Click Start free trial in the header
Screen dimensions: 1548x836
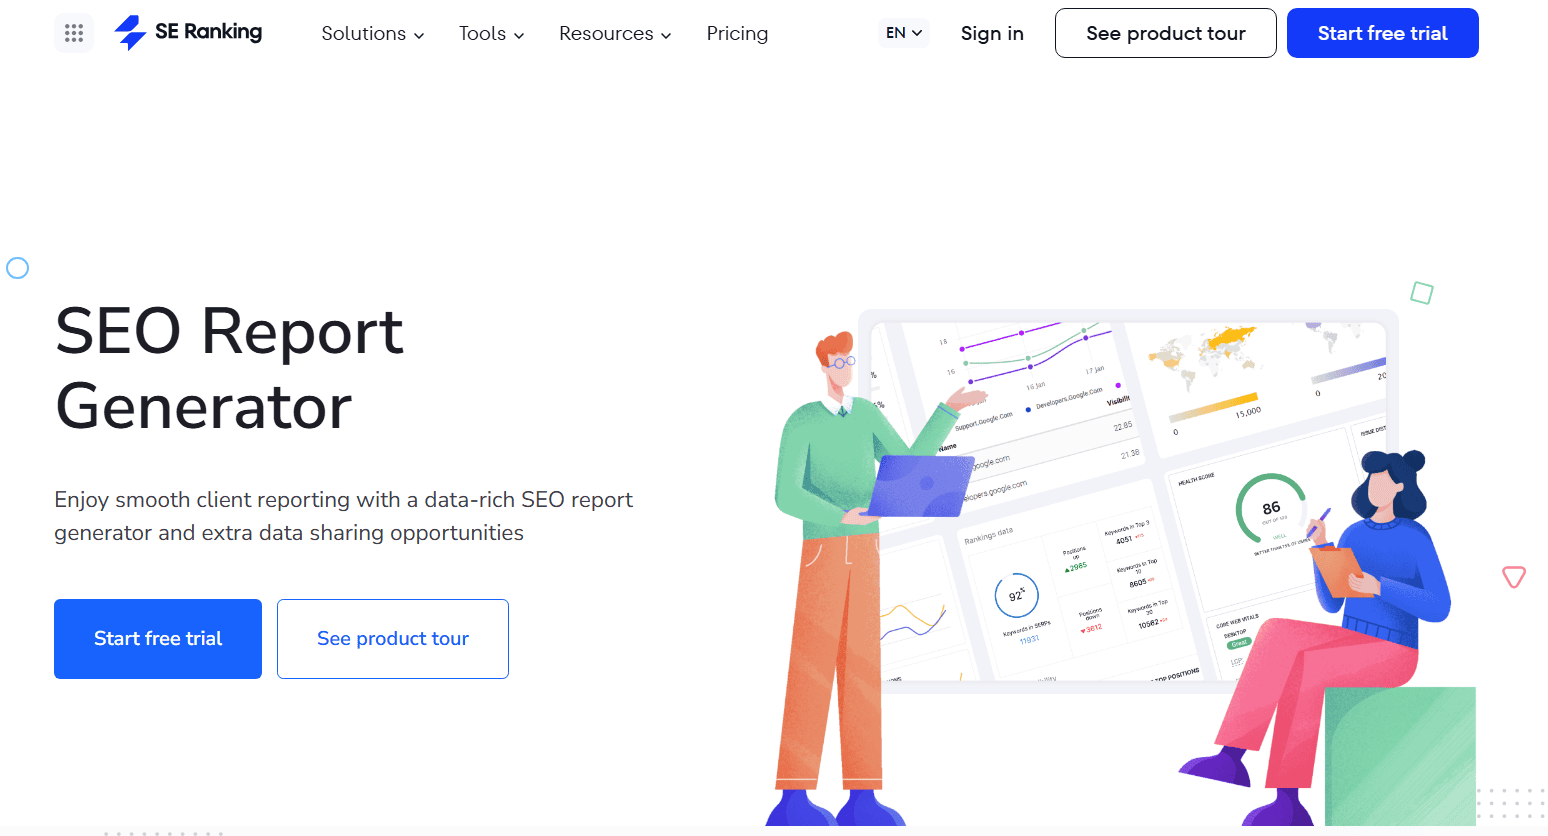tap(1383, 33)
